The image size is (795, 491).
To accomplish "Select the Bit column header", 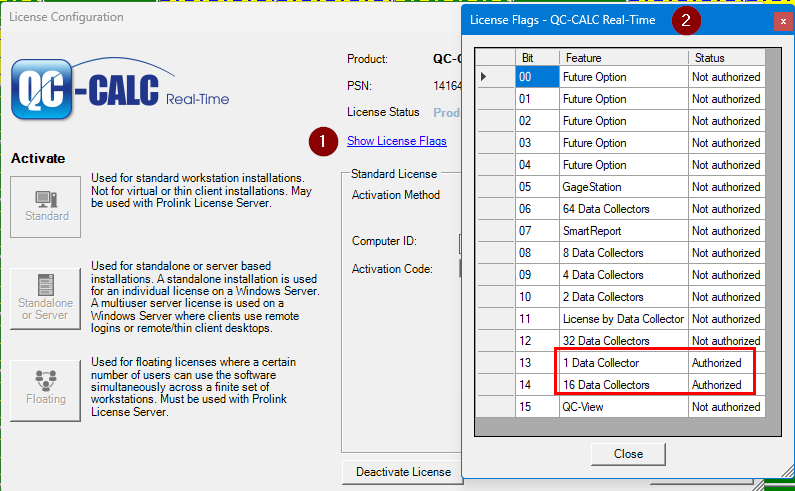I will tap(537, 57).
